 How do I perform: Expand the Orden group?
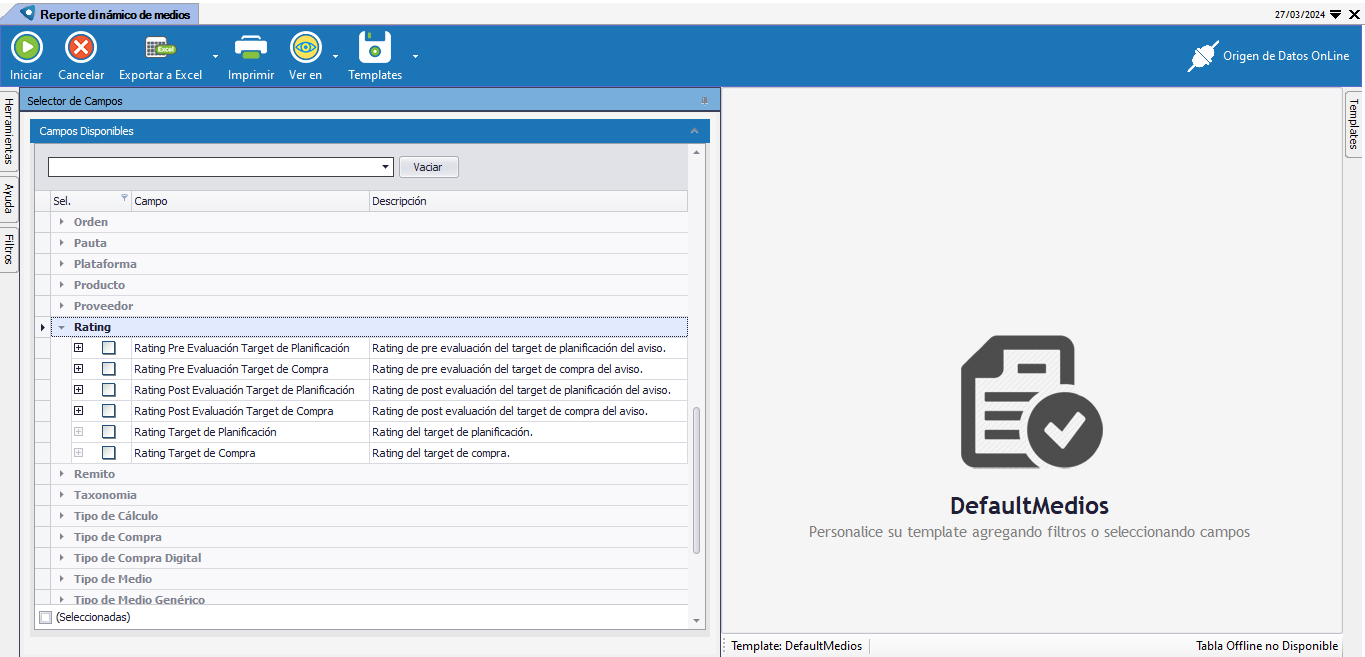pyautogui.click(x=62, y=222)
